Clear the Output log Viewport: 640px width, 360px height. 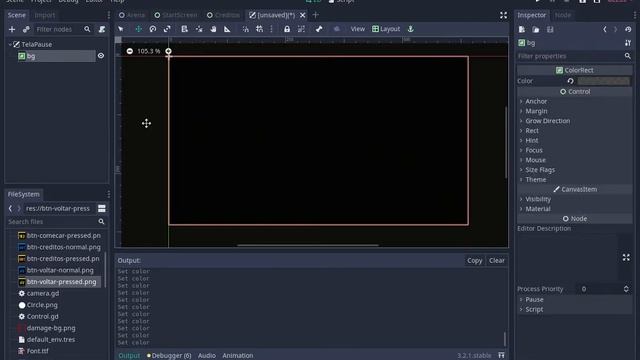pos(497,260)
